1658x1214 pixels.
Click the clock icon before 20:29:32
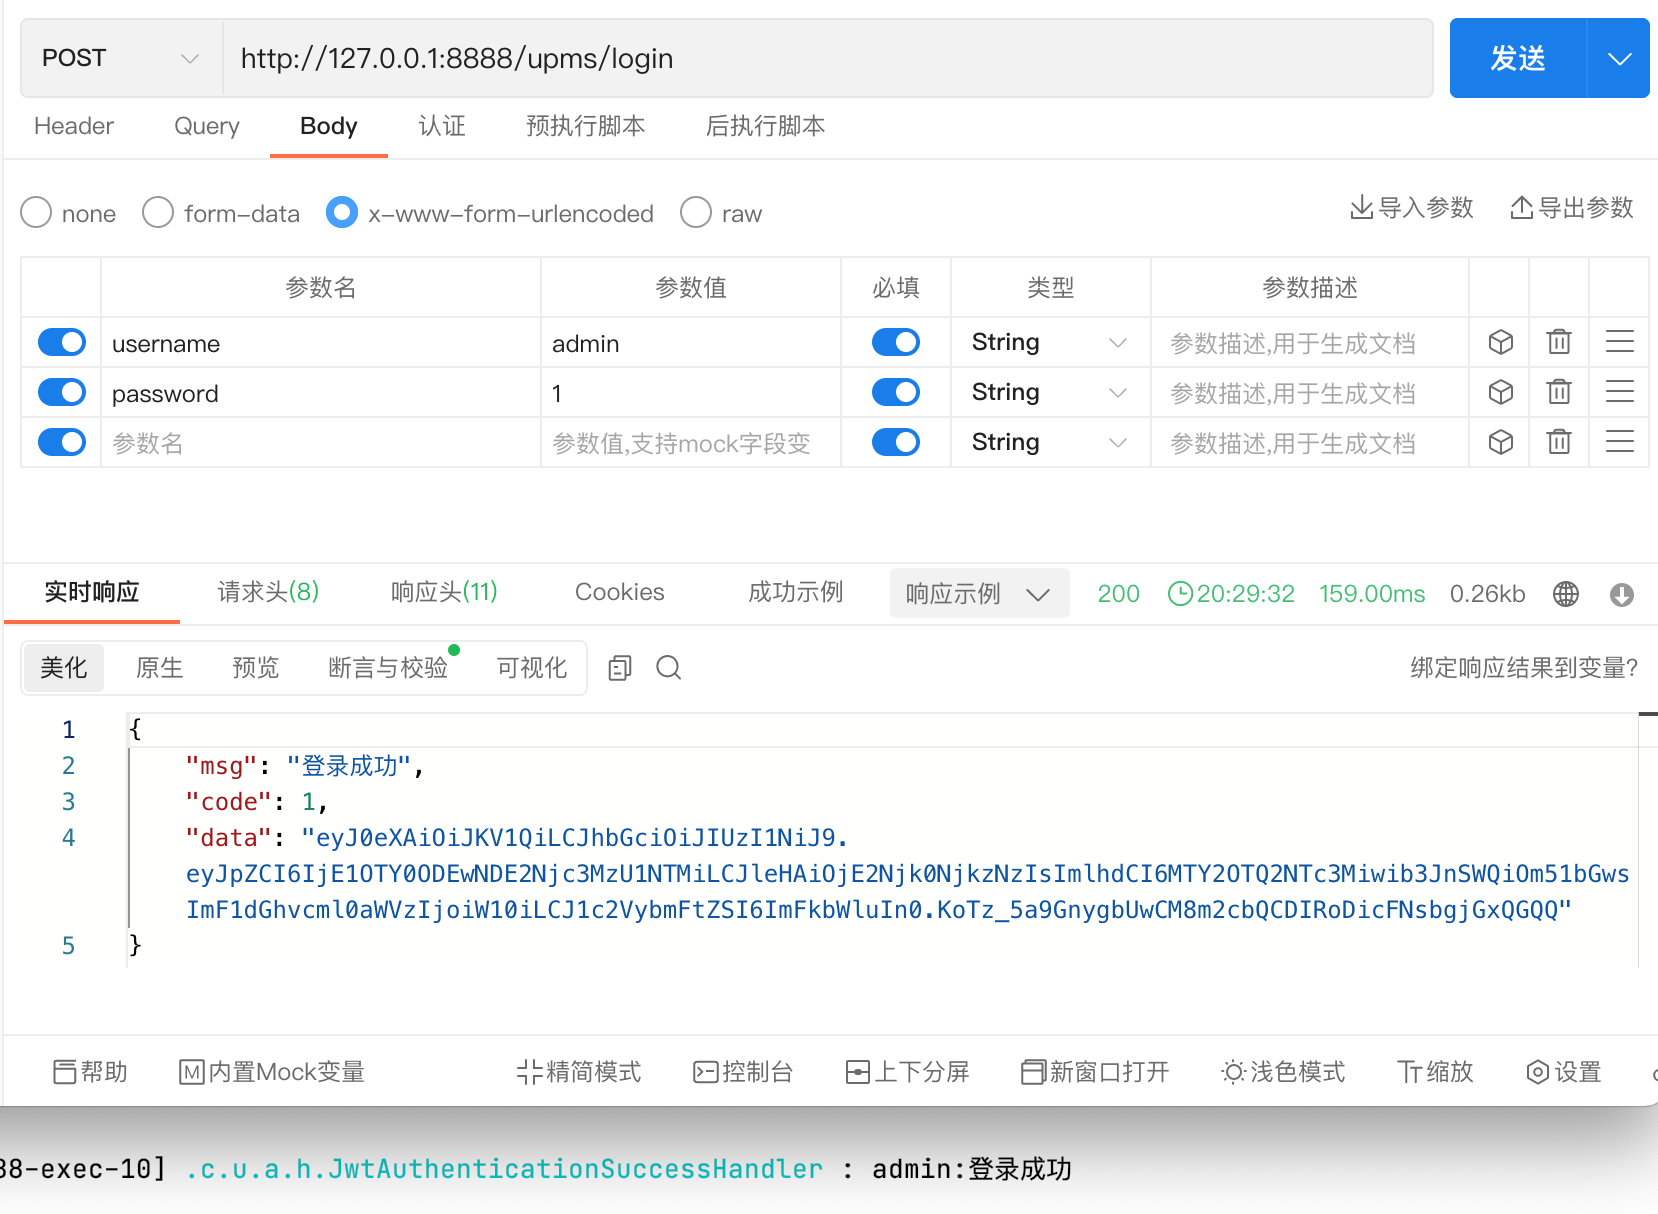click(x=1180, y=594)
